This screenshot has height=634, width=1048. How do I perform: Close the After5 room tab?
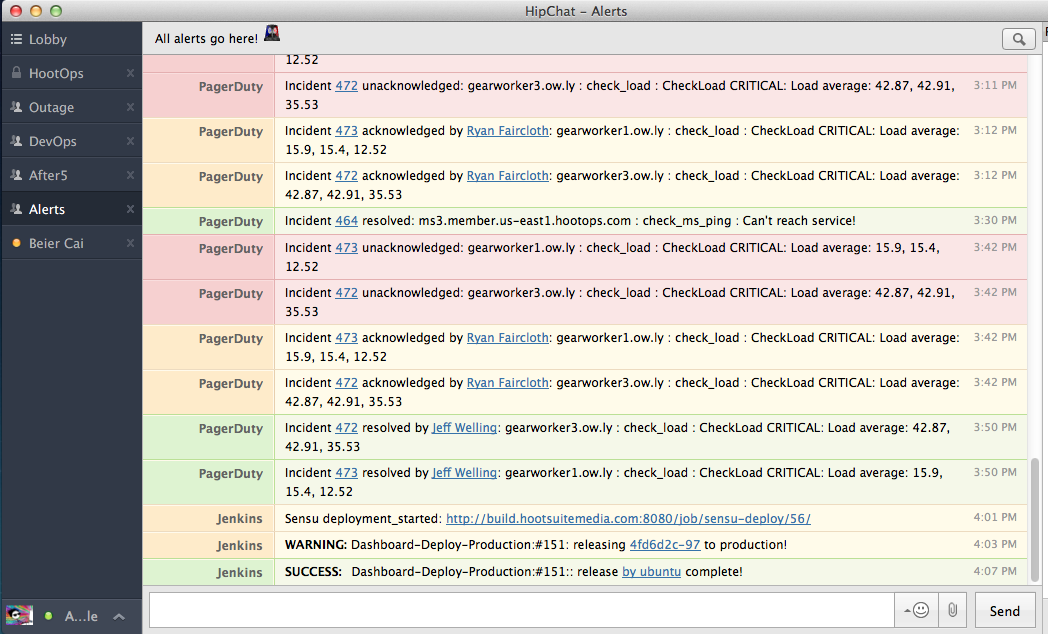tap(130, 175)
